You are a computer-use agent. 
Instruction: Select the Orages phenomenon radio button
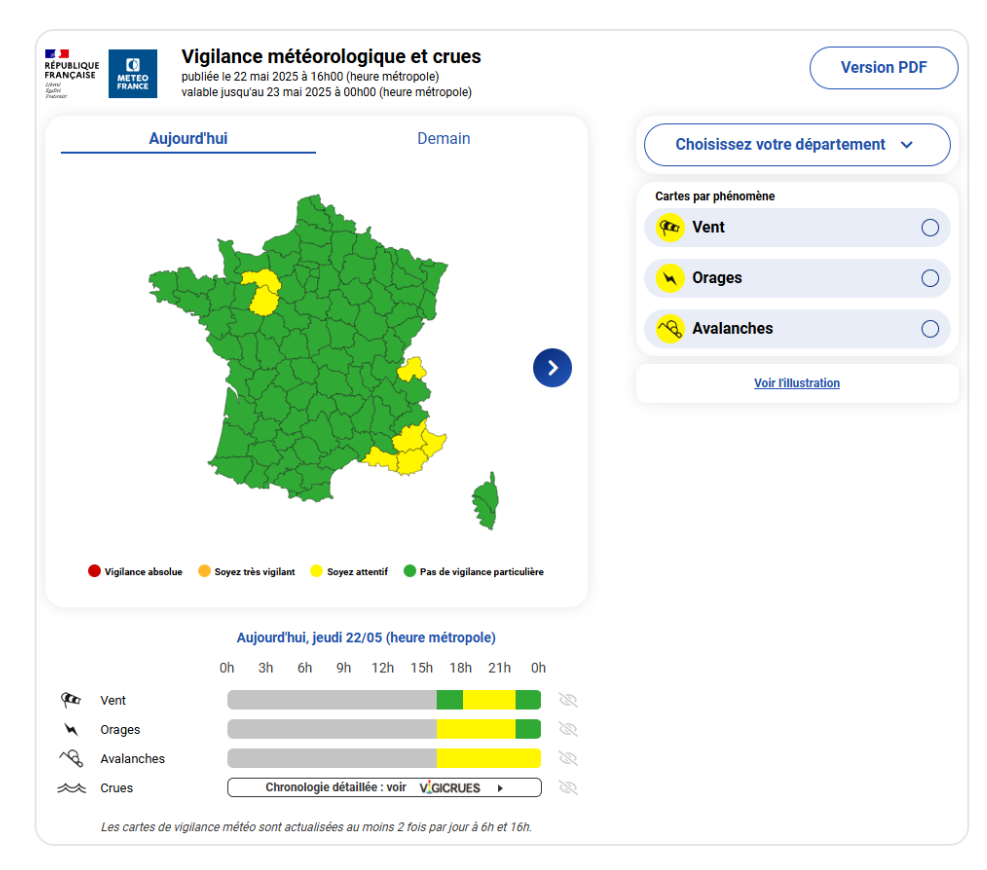pos(930,278)
